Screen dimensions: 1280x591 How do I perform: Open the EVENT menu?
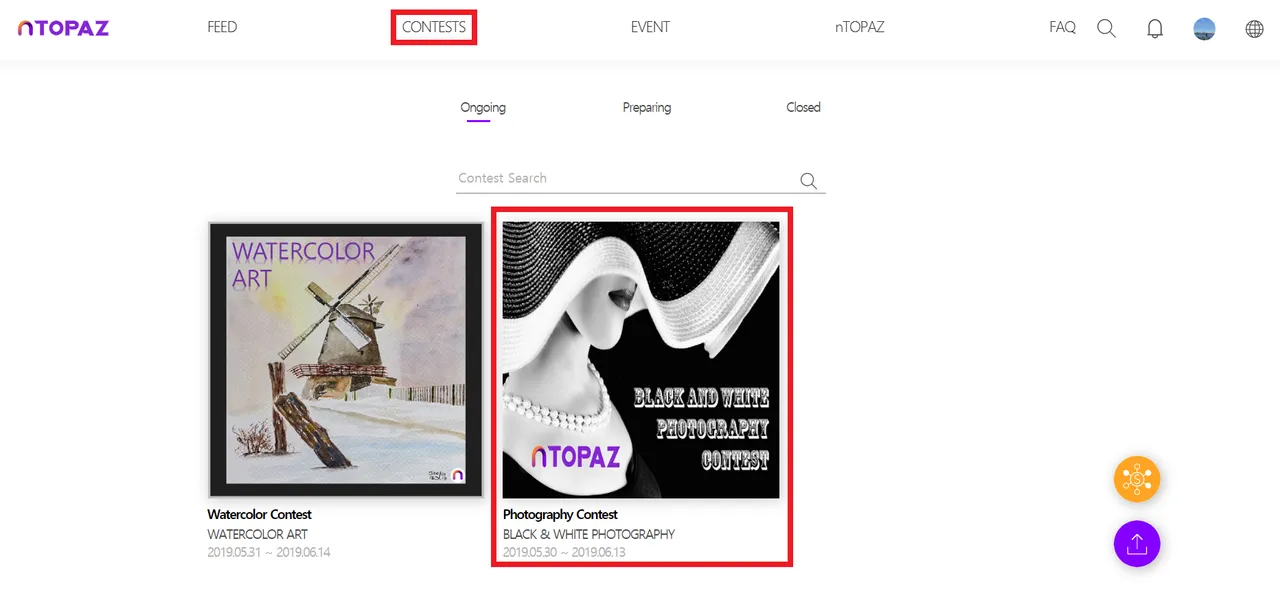pyautogui.click(x=650, y=27)
